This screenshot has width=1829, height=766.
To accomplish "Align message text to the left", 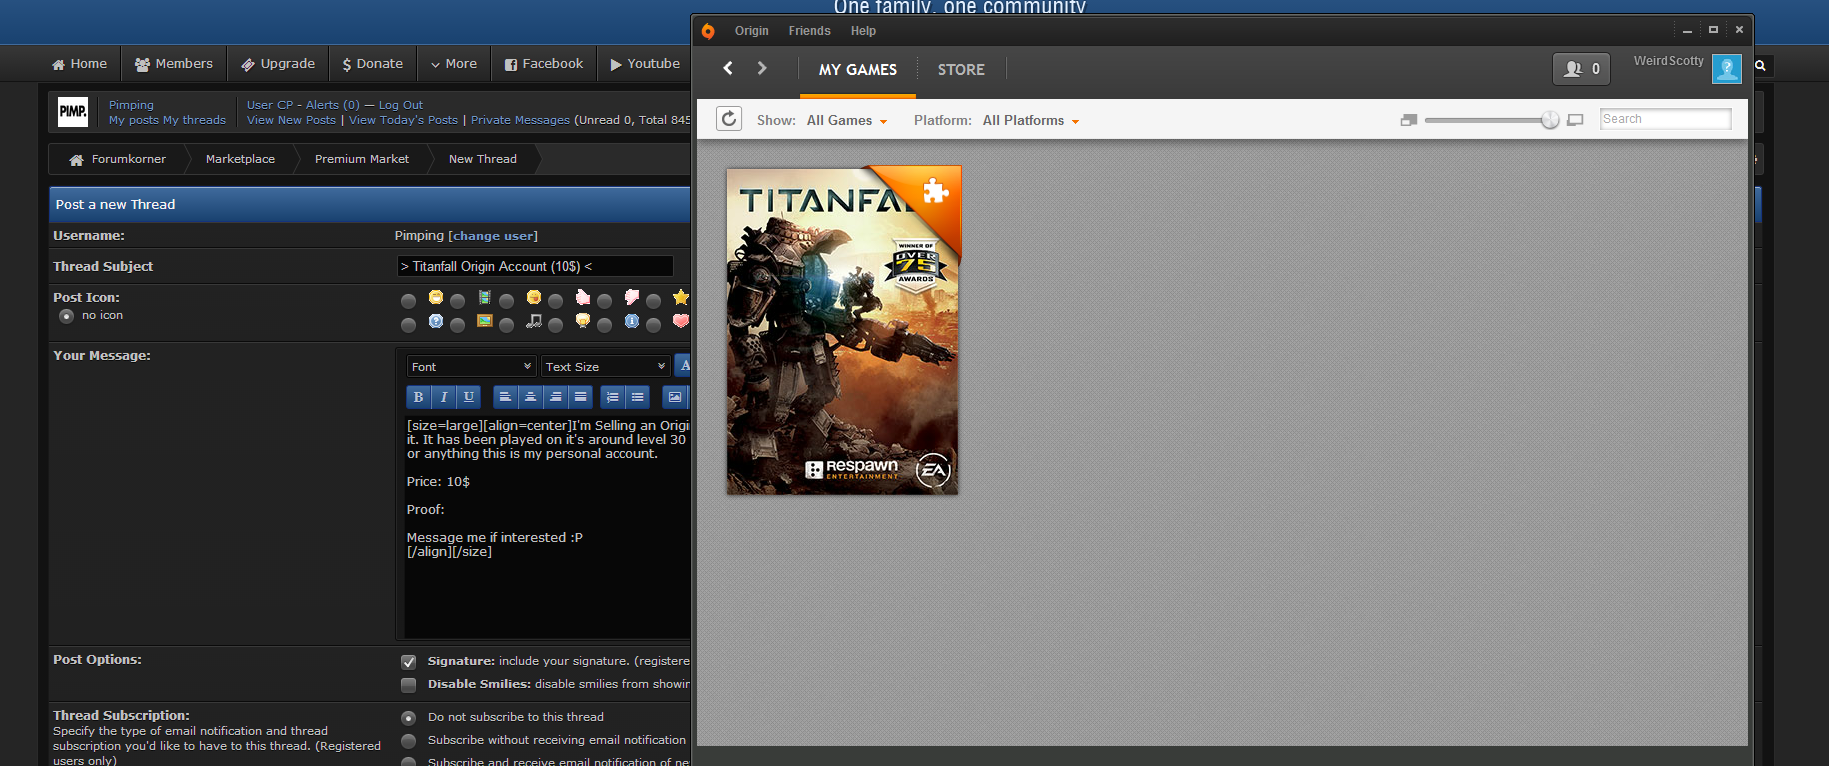I will pos(506,397).
